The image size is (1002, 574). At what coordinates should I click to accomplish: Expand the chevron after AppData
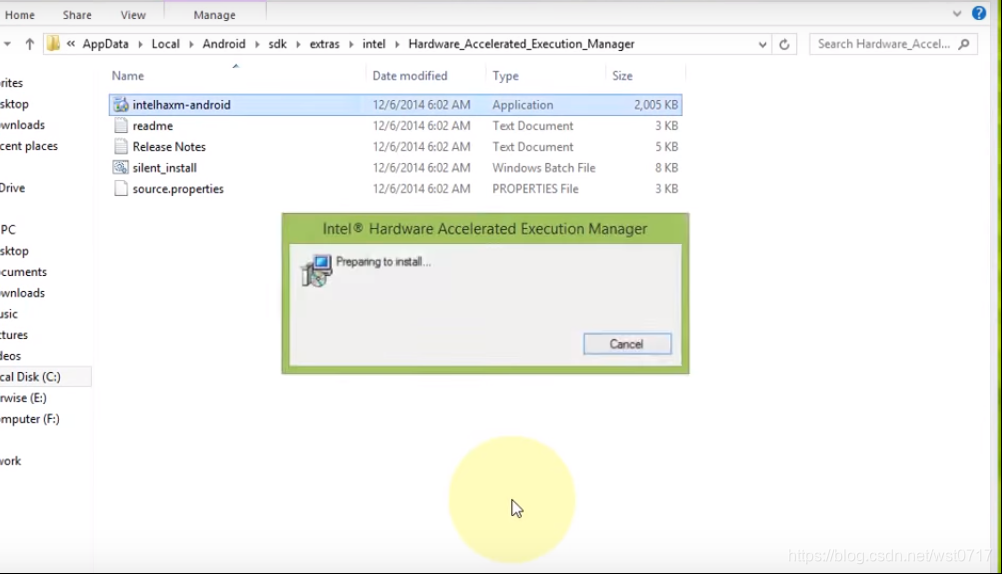(140, 44)
